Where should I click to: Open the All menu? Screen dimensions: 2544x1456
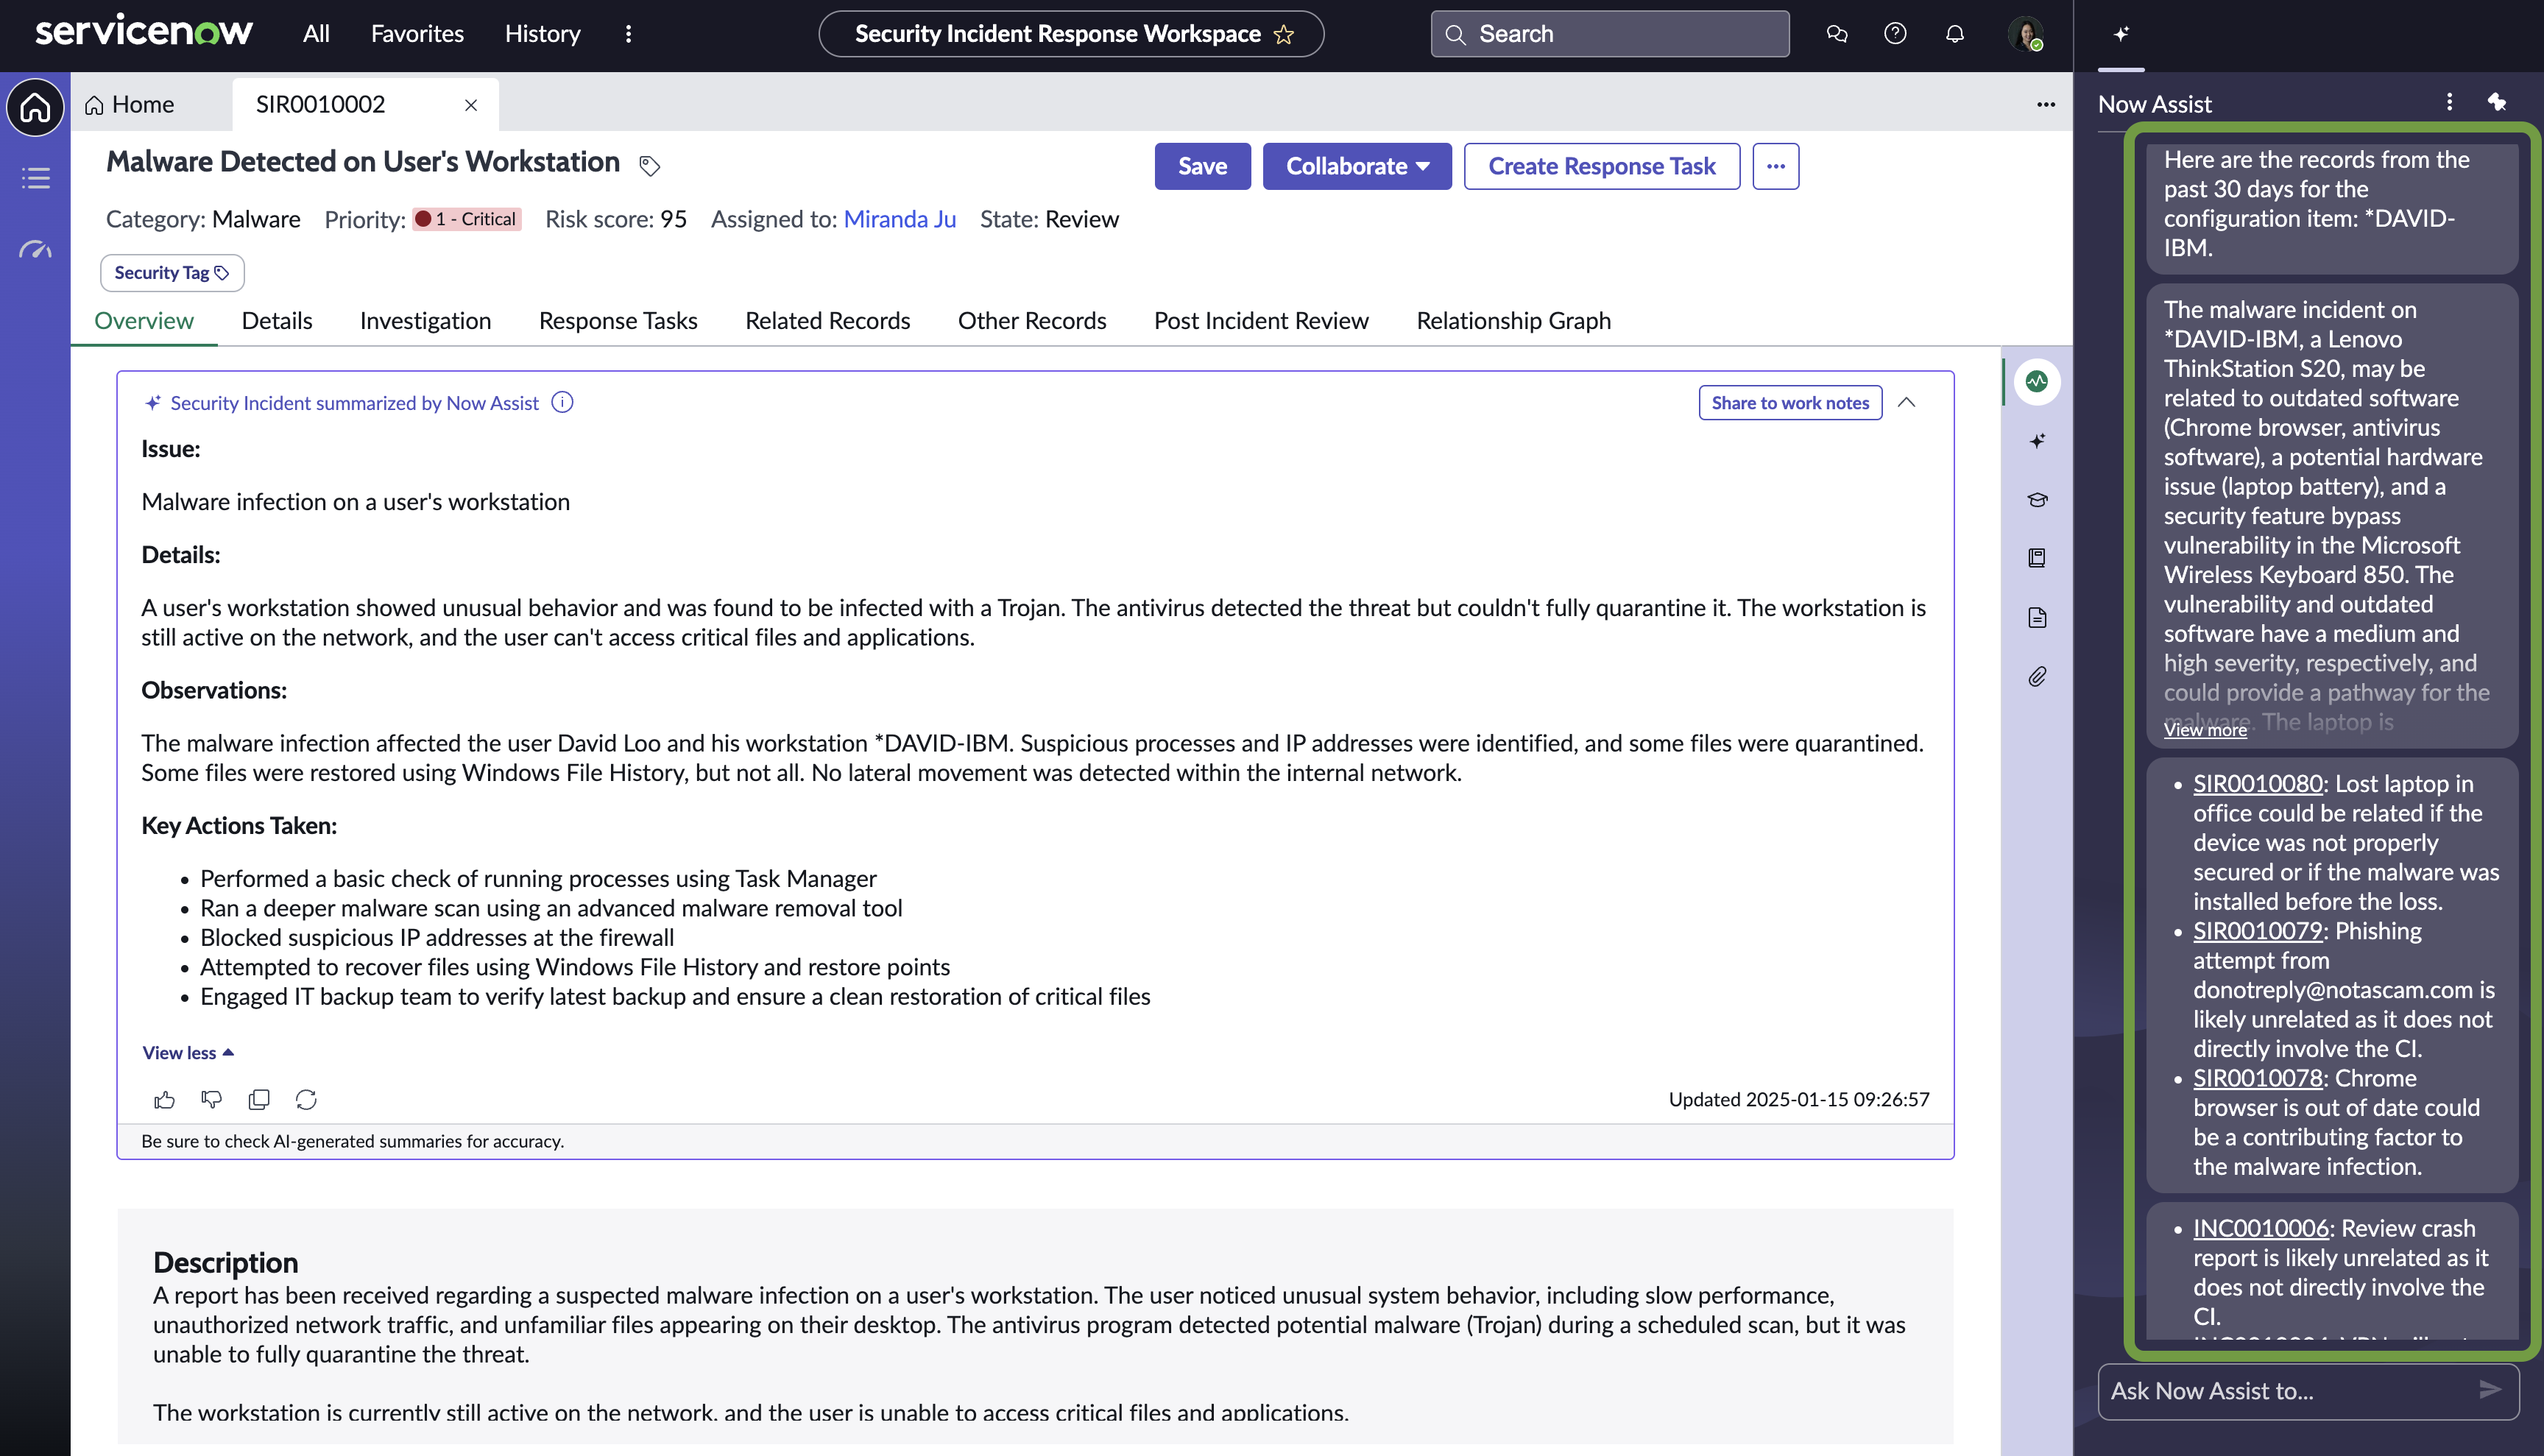[x=316, y=34]
